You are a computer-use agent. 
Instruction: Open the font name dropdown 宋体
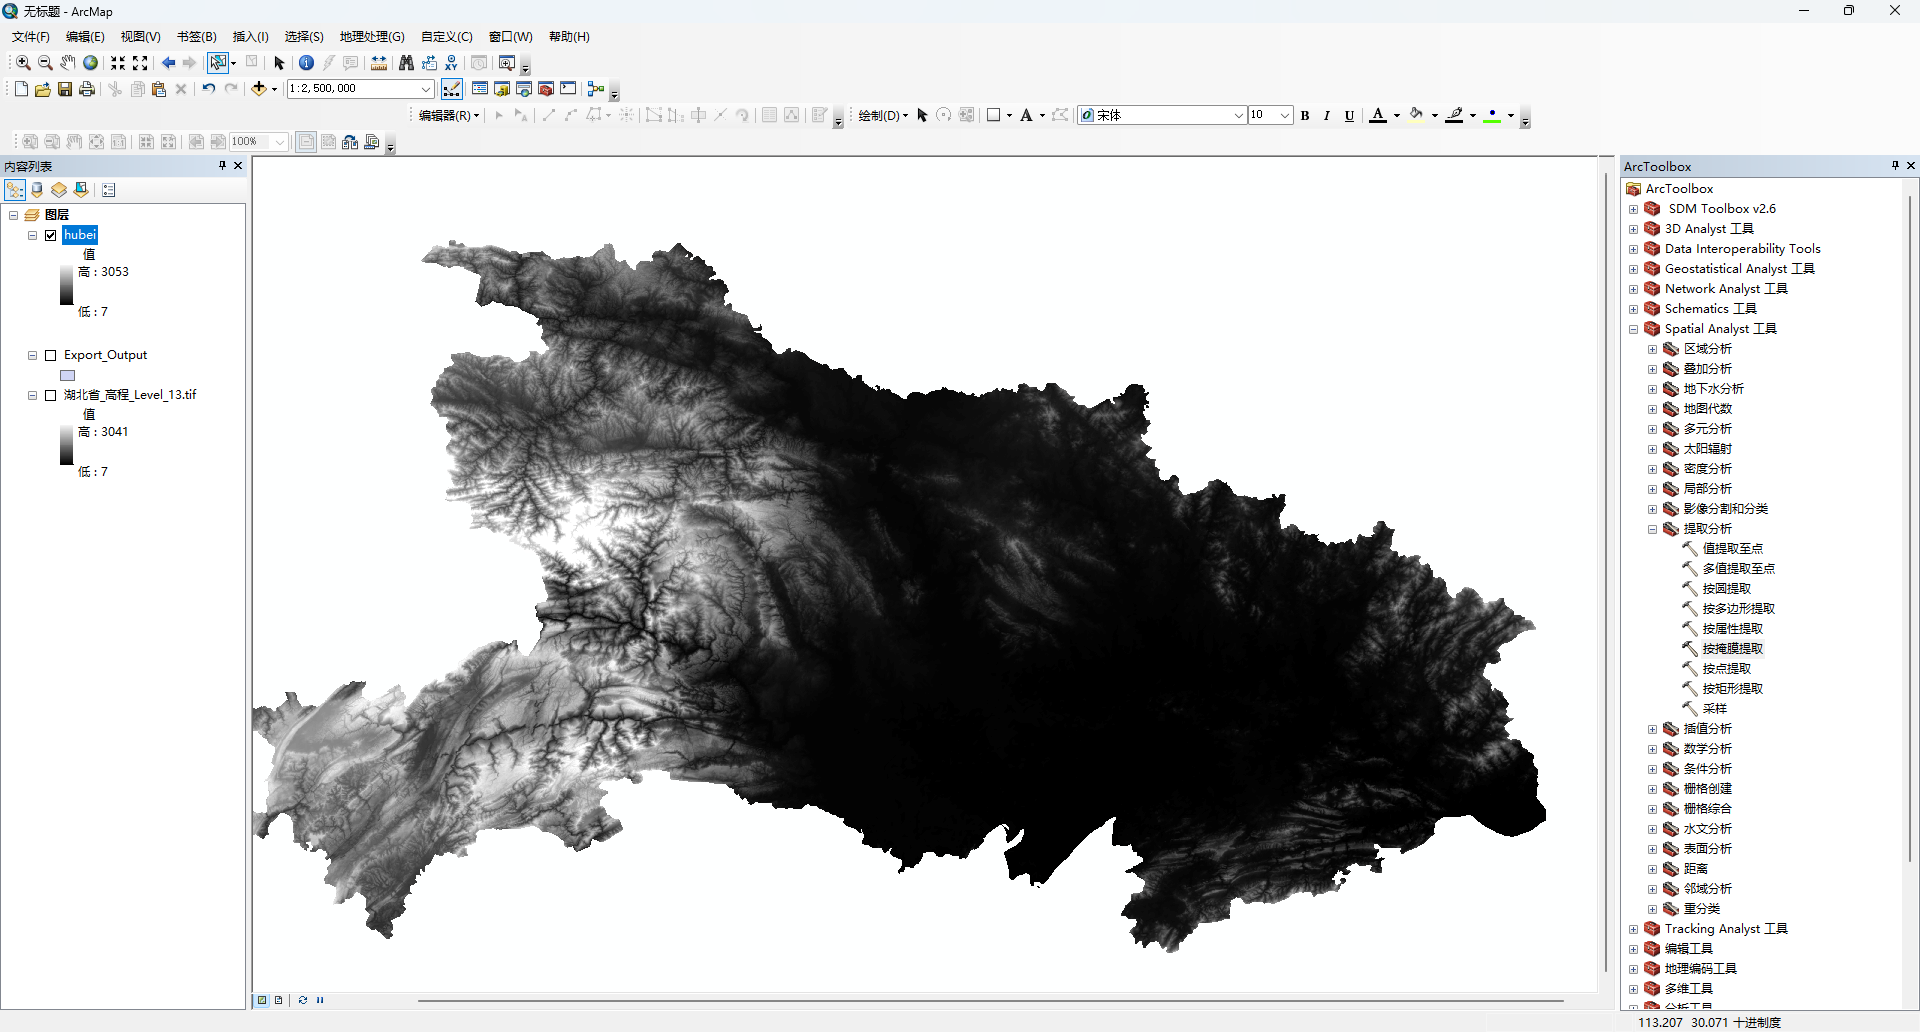click(1238, 116)
